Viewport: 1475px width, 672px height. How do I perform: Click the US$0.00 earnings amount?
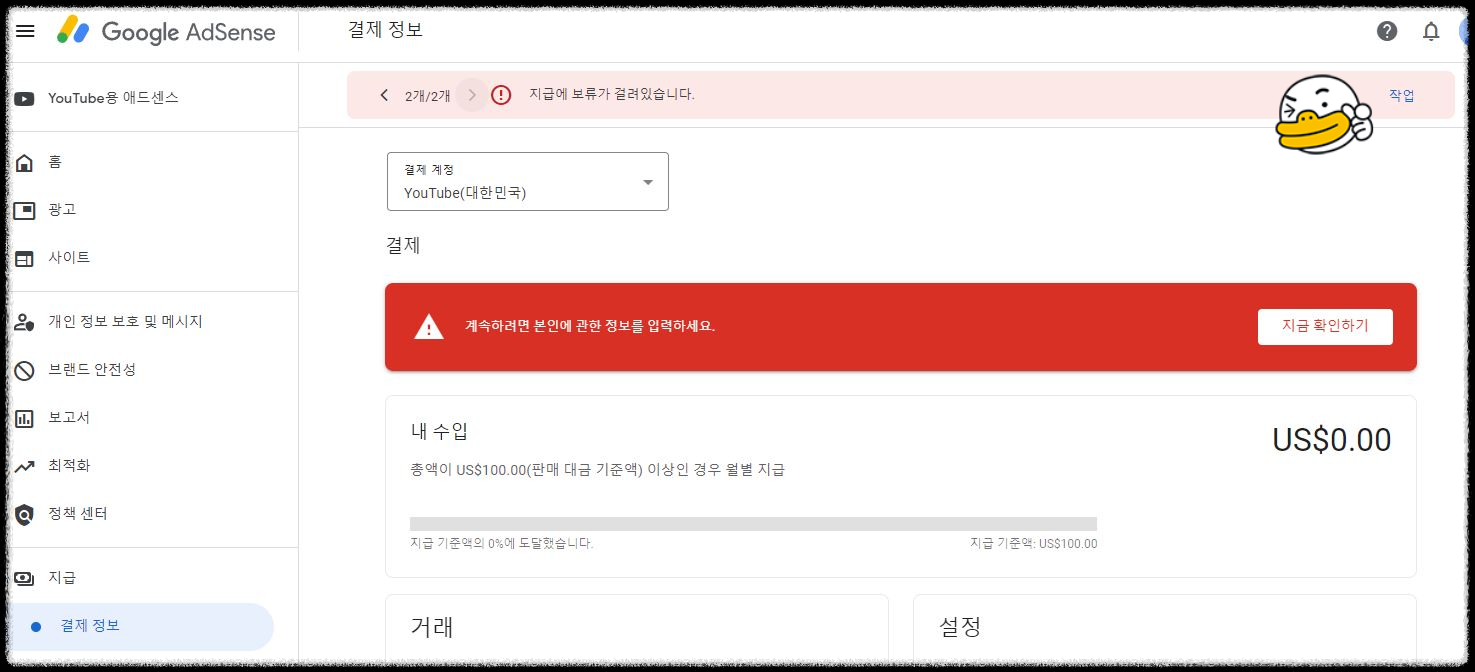pyautogui.click(x=1331, y=440)
